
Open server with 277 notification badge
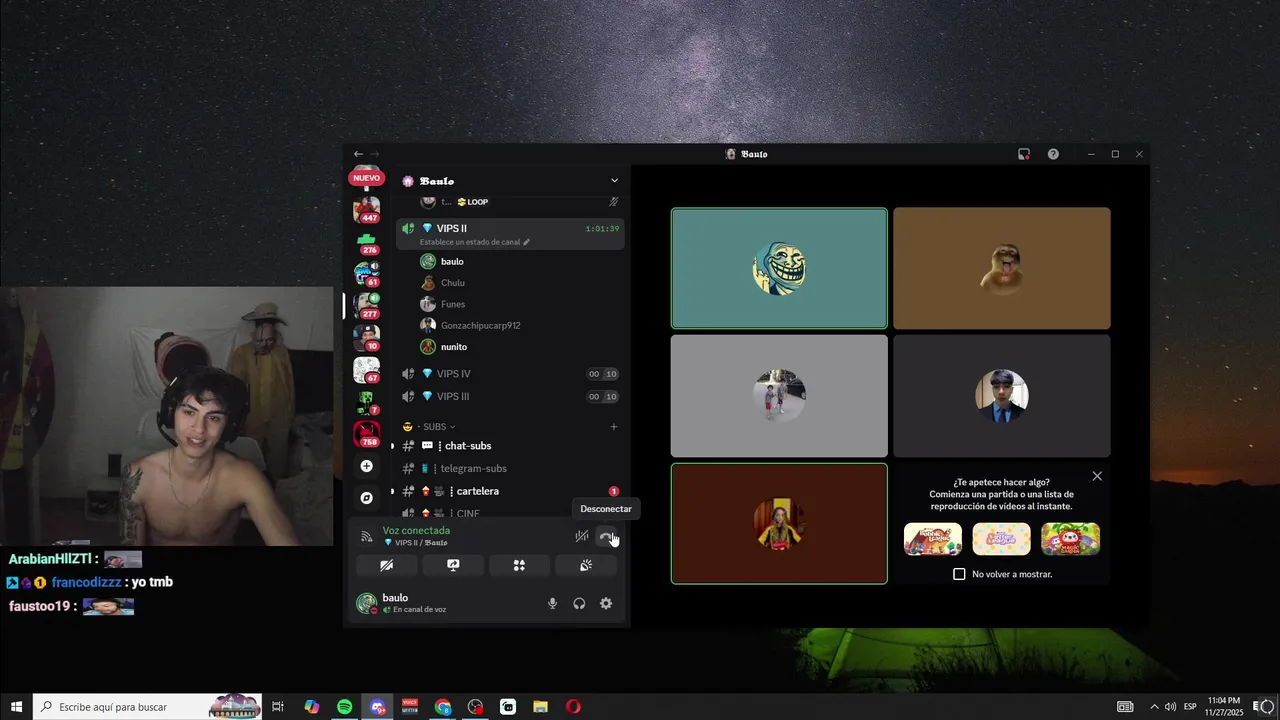tap(367, 305)
